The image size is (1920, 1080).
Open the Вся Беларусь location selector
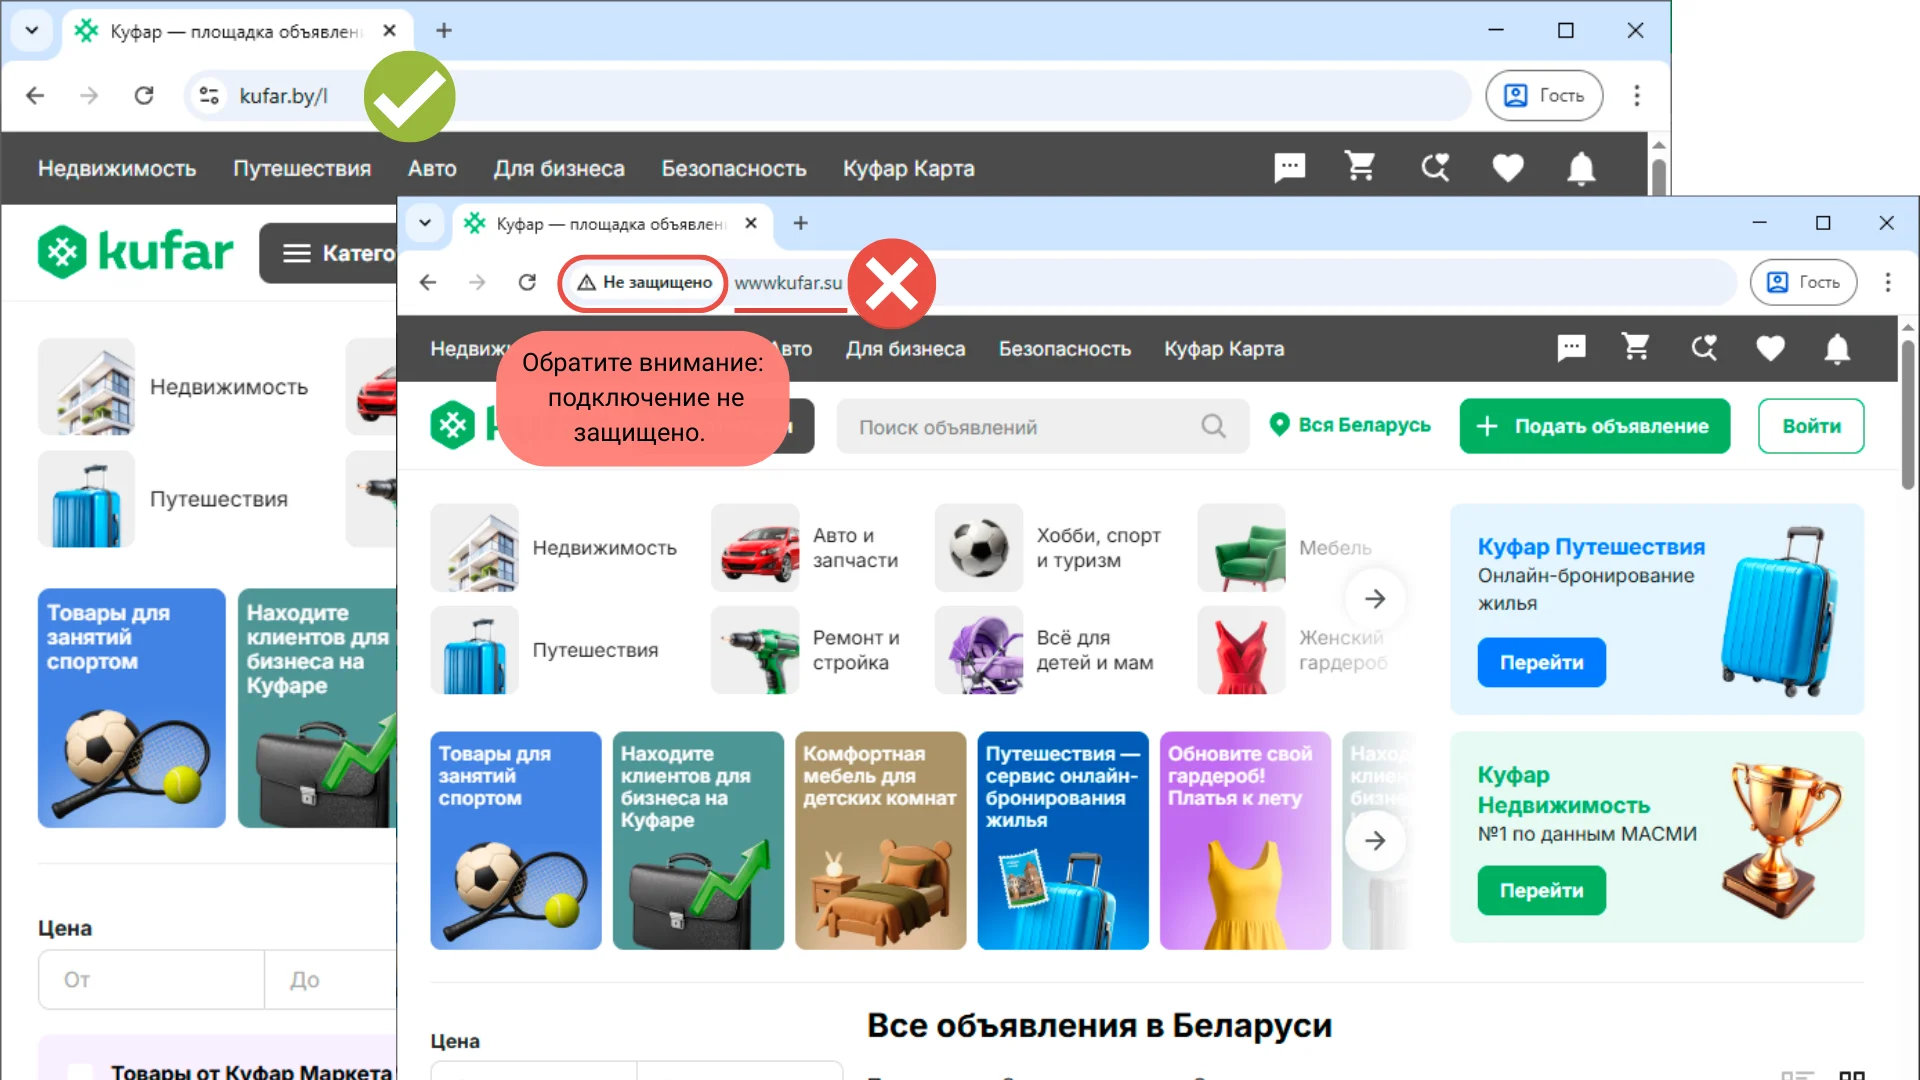[x=1350, y=425]
